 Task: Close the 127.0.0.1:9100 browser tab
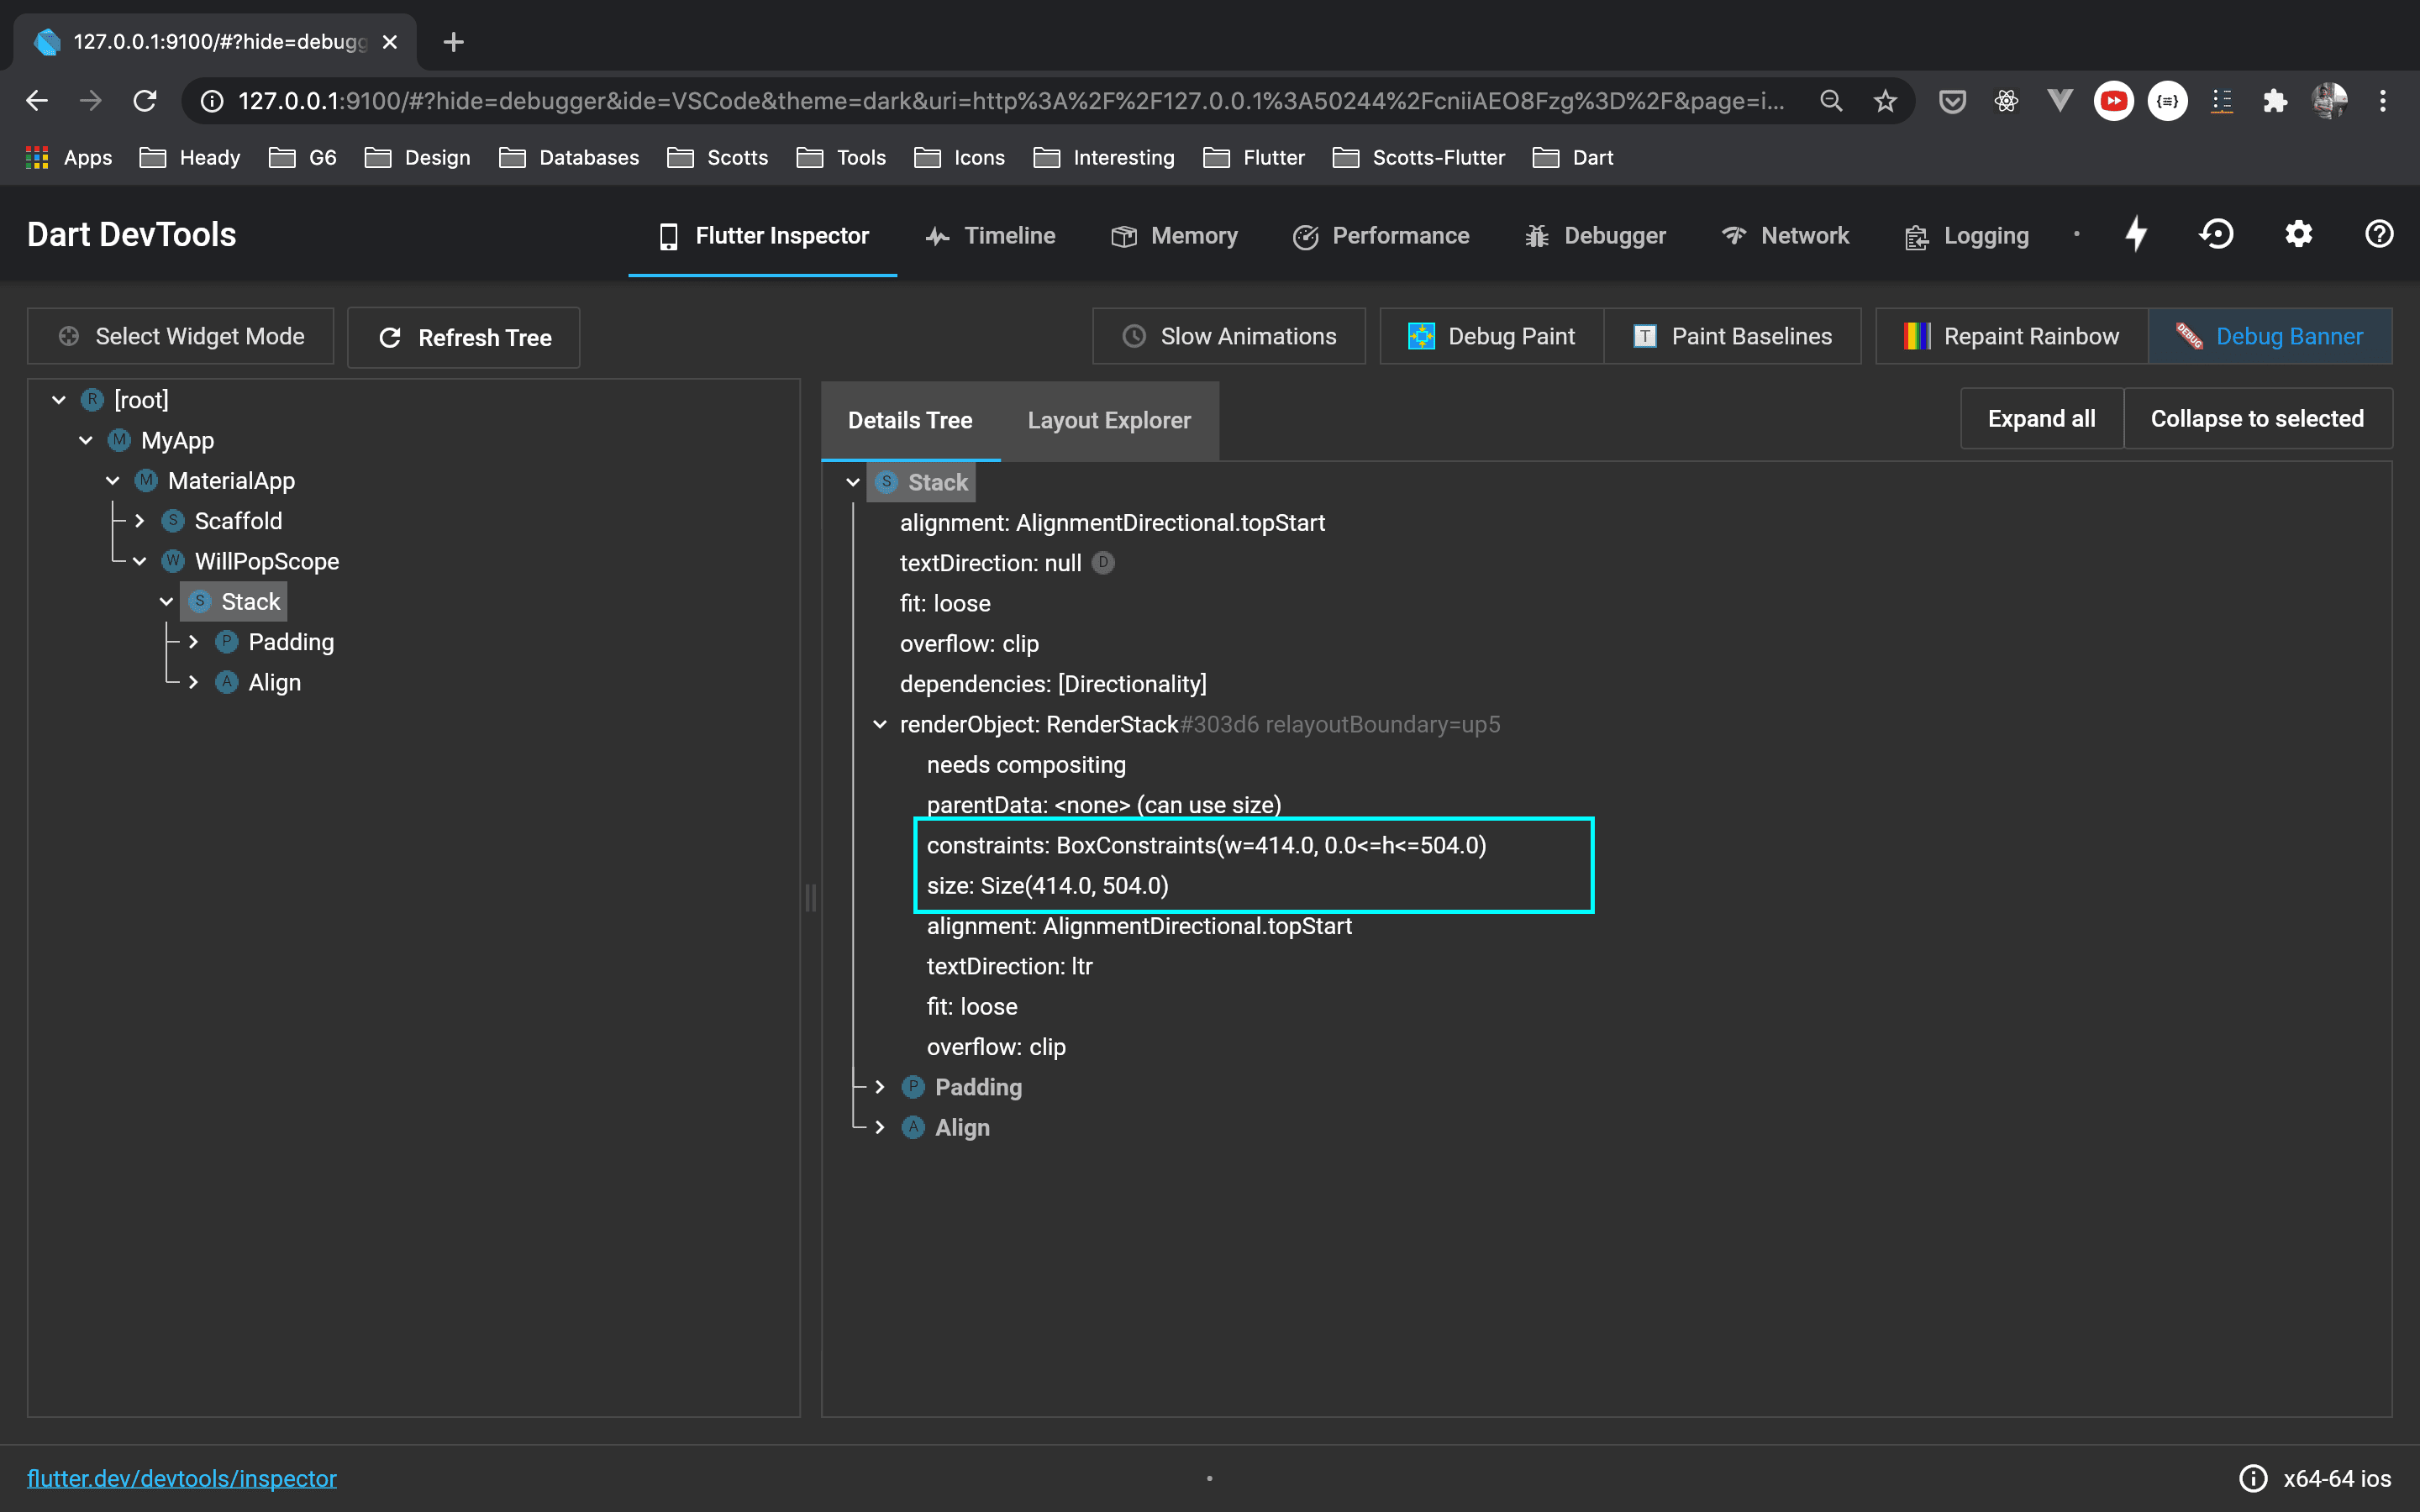(x=390, y=42)
